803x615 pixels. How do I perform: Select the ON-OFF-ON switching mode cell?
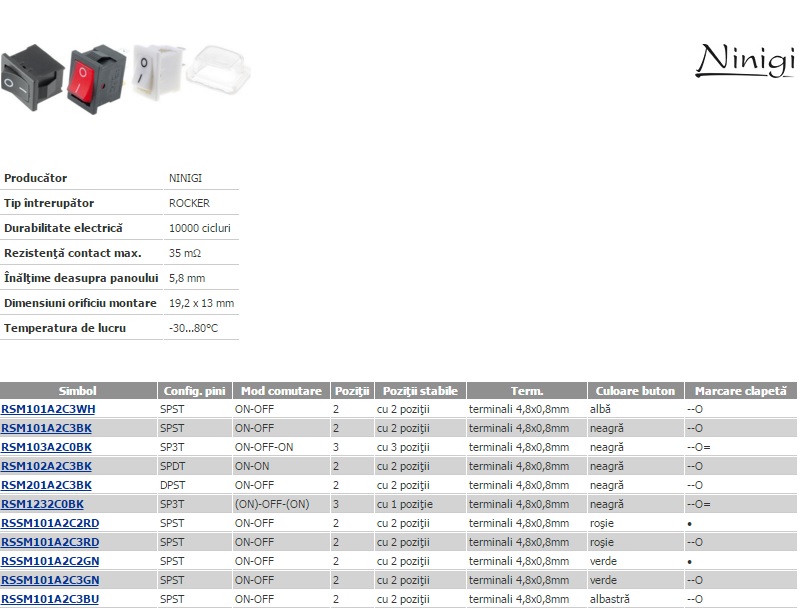coord(264,447)
